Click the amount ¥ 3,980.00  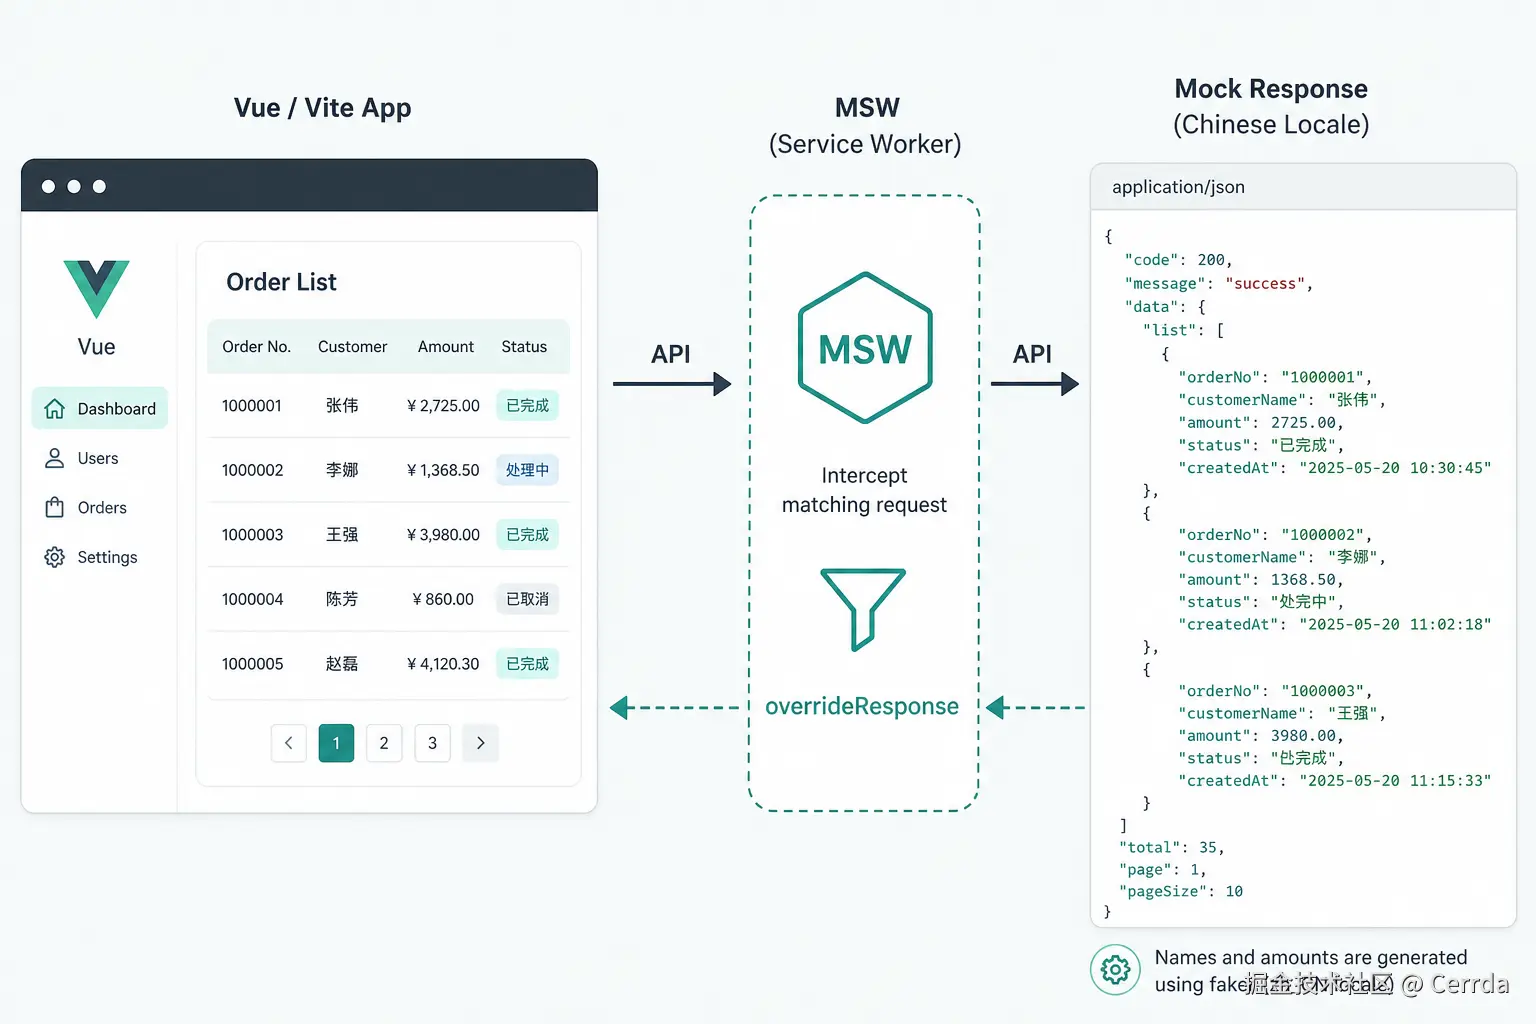443,535
